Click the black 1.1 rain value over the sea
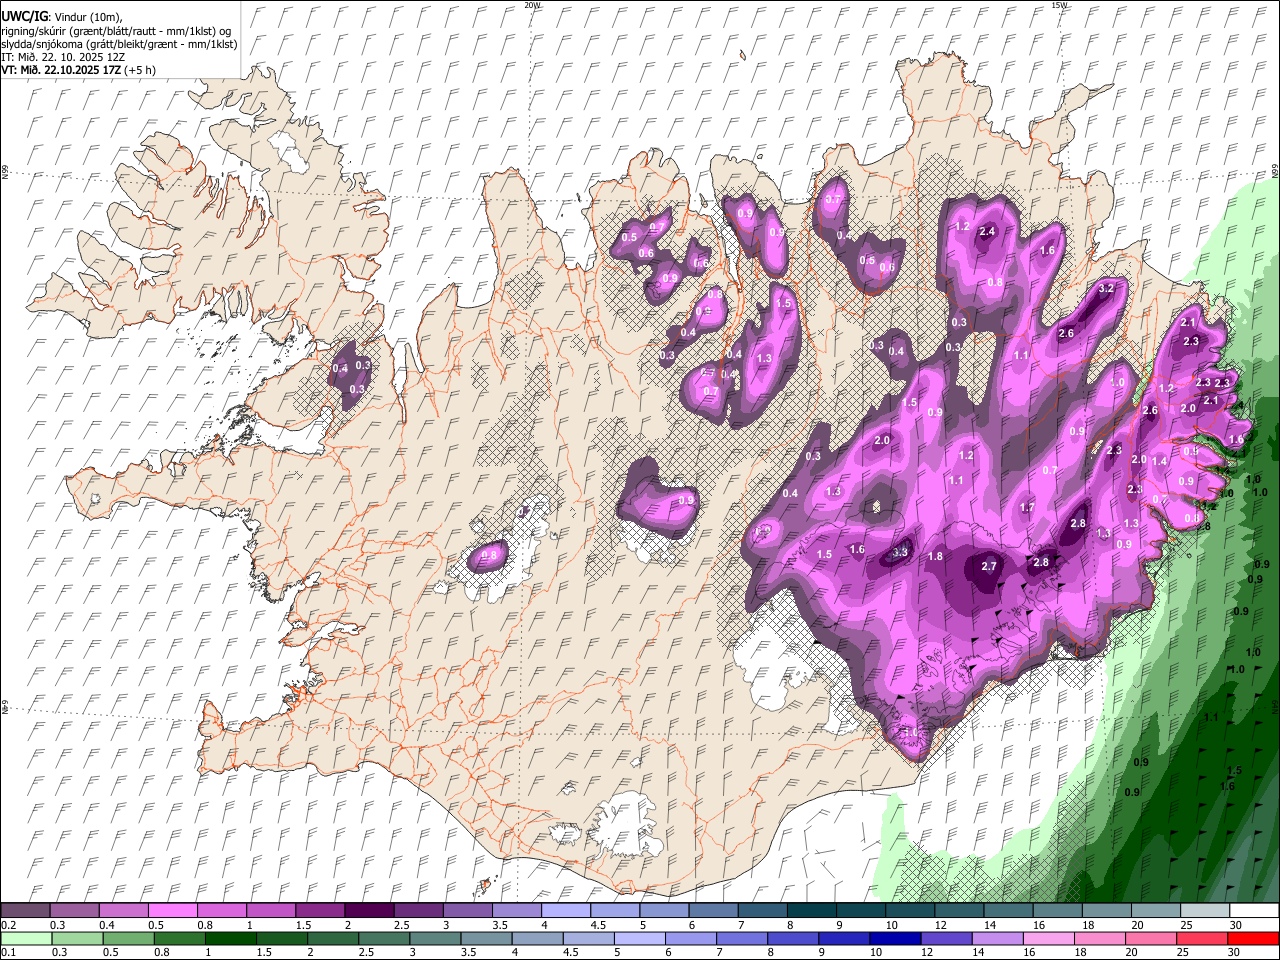1280x960 pixels. [1211, 717]
